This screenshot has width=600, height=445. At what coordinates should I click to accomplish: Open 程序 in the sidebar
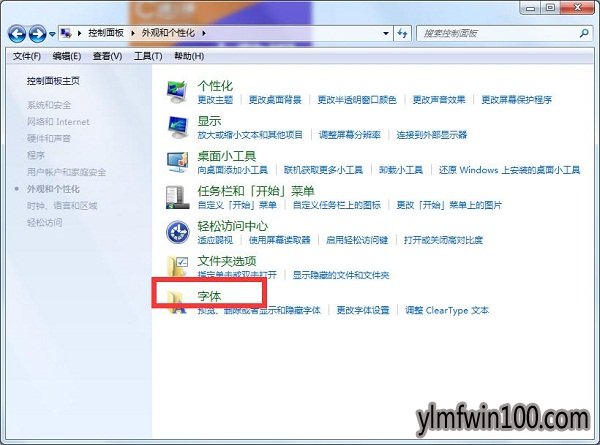point(36,155)
